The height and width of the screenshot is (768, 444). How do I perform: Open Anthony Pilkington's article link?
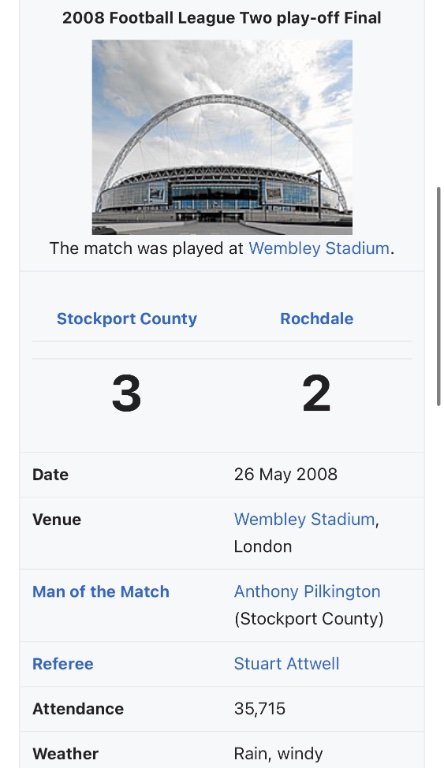click(x=307, y=592)
